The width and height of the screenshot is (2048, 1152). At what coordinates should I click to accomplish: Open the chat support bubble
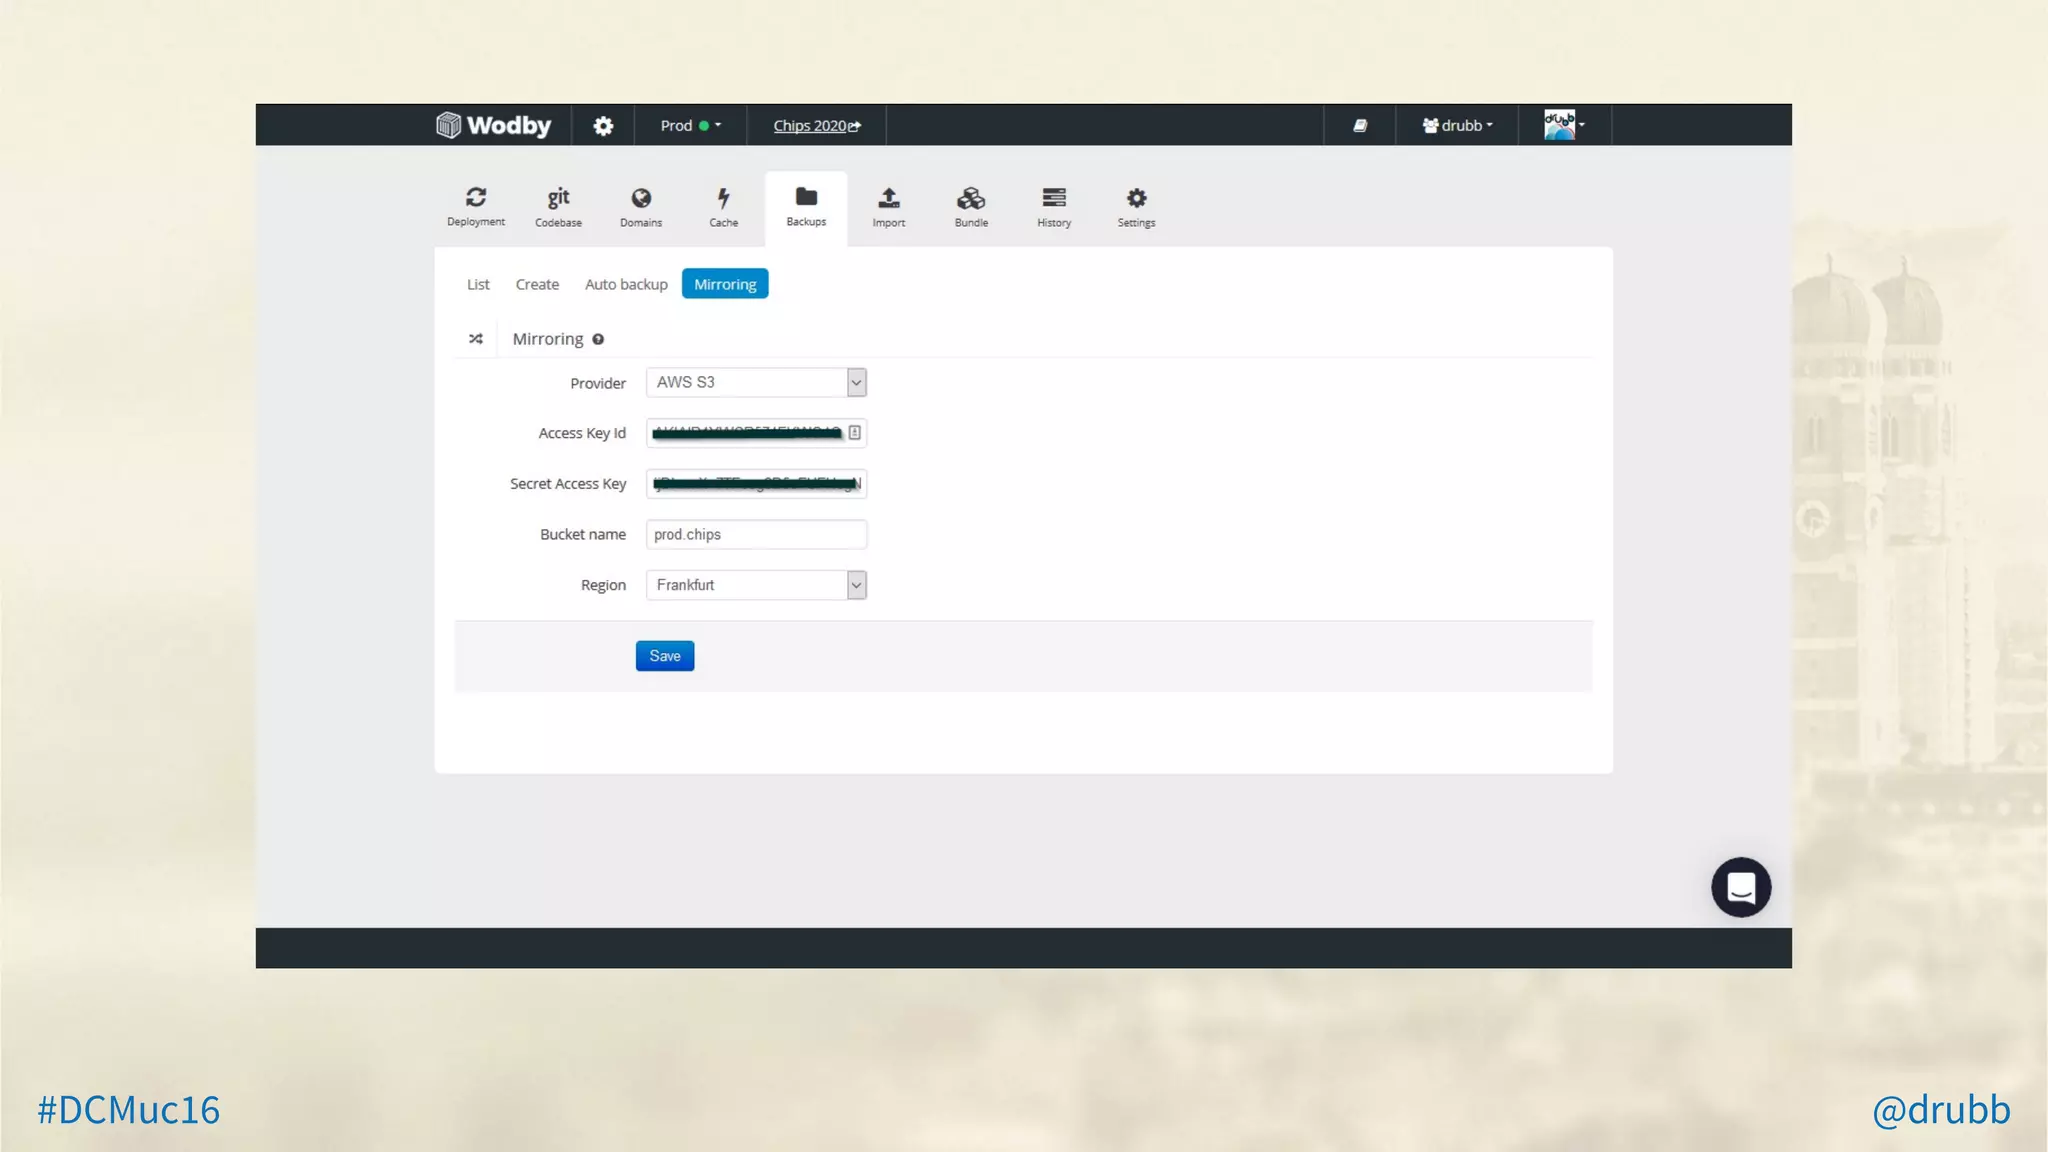(1741, 887)
